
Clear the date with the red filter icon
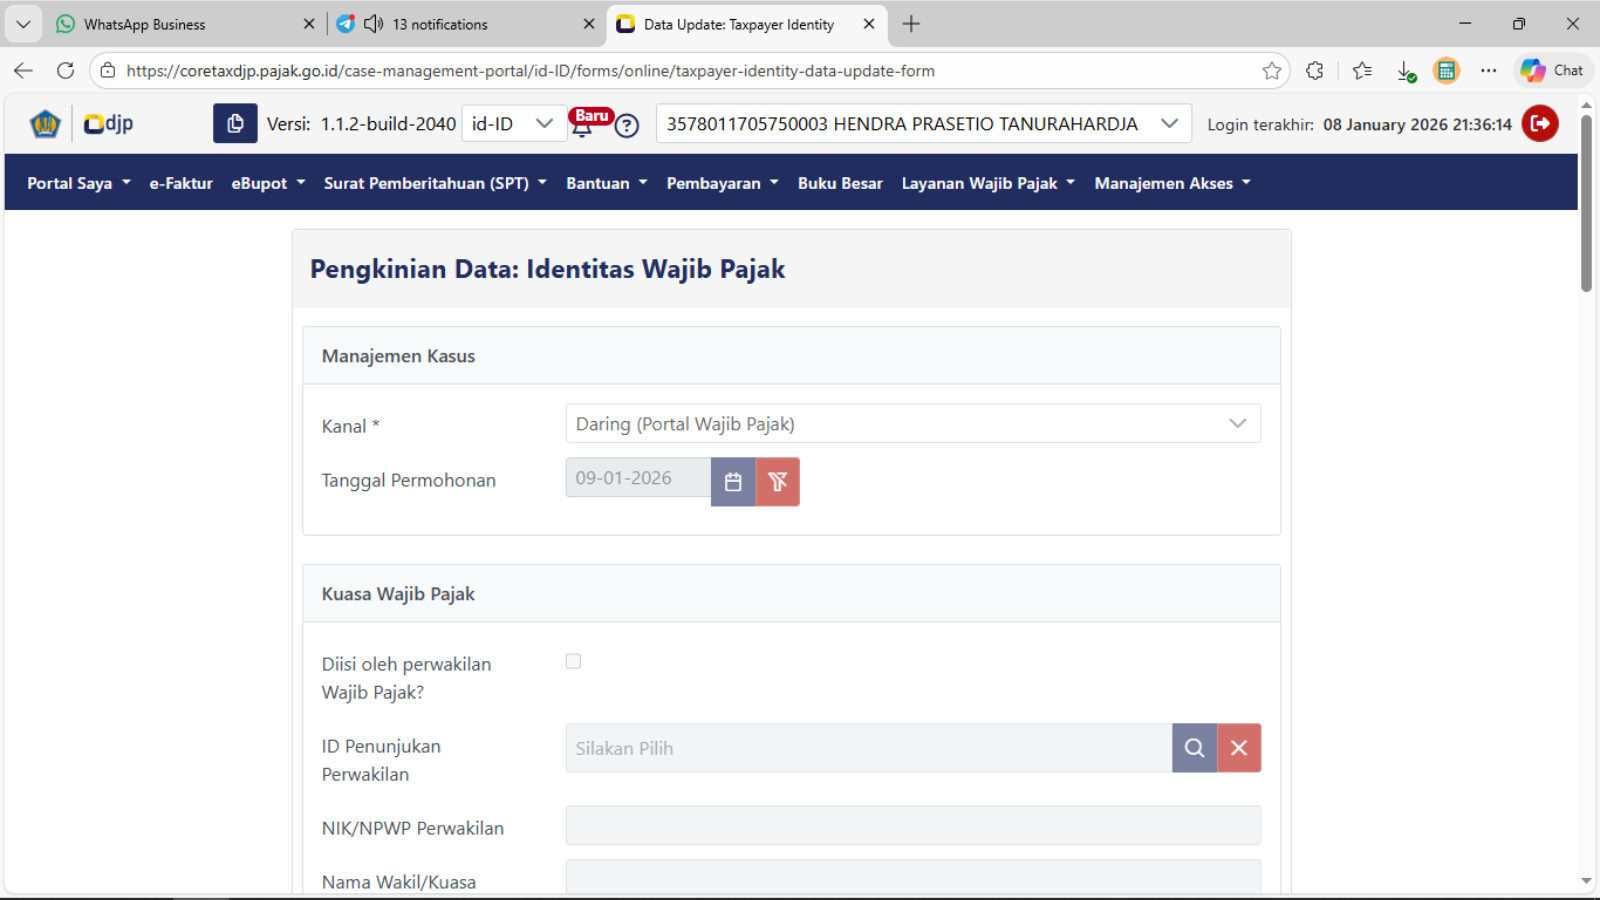click(777, 482)
